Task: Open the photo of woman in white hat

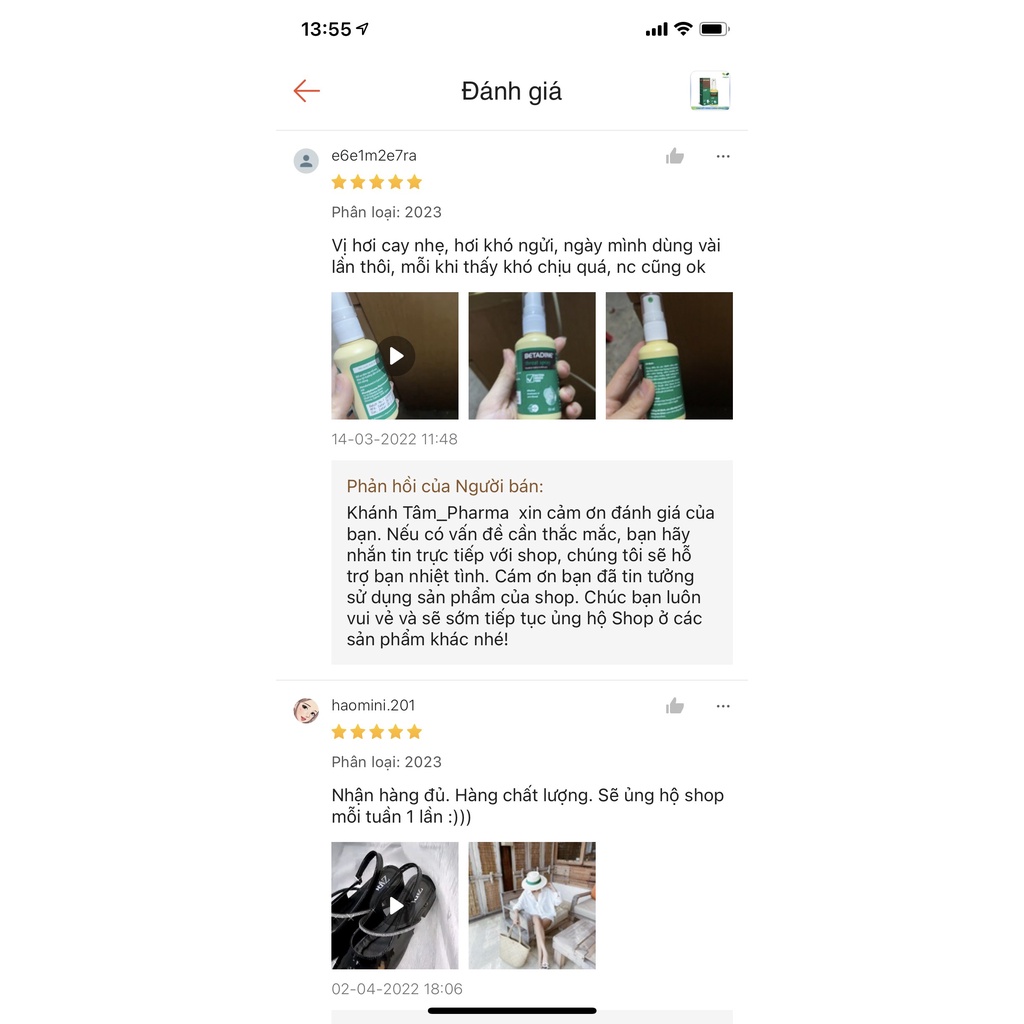Action: 532,906
